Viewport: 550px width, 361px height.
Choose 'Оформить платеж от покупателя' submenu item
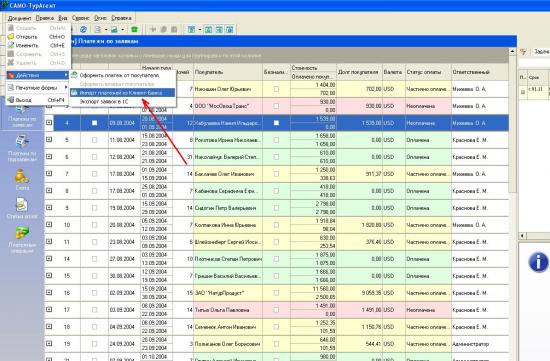[x=122, y=75]
